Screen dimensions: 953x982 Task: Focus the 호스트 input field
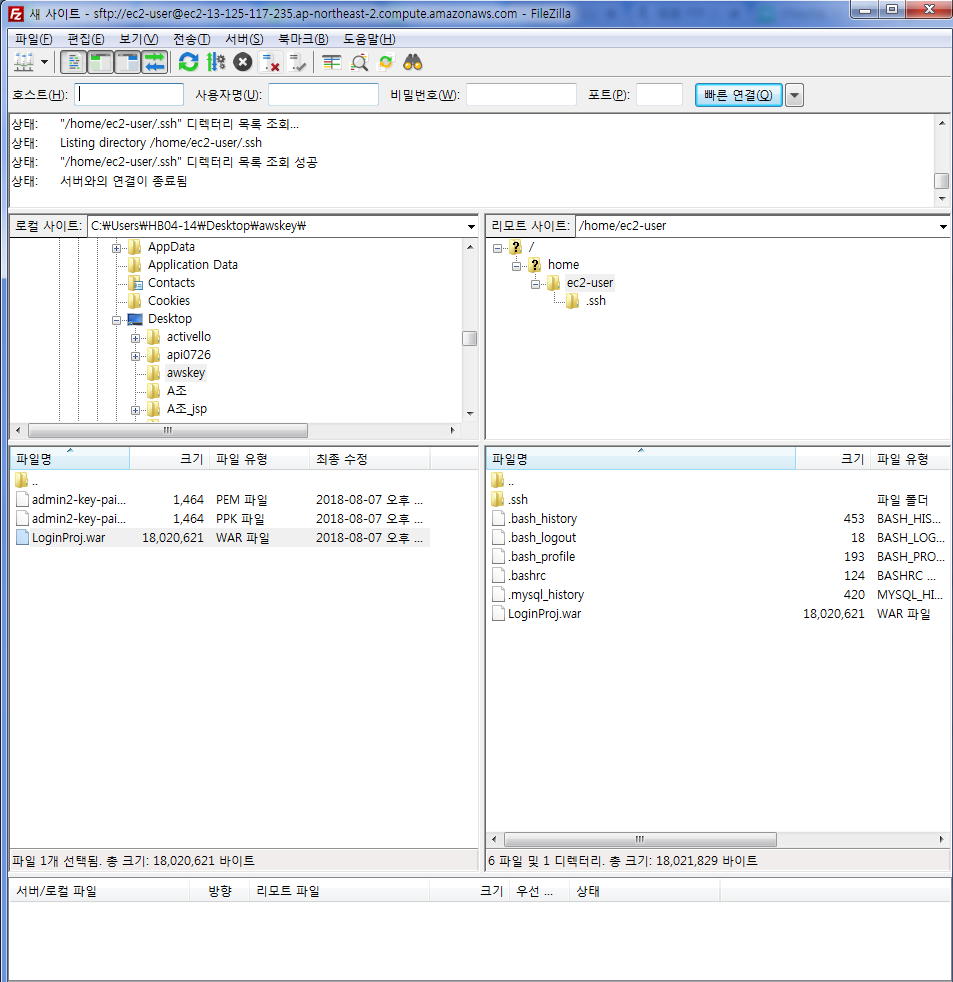[x=129, y=95]
